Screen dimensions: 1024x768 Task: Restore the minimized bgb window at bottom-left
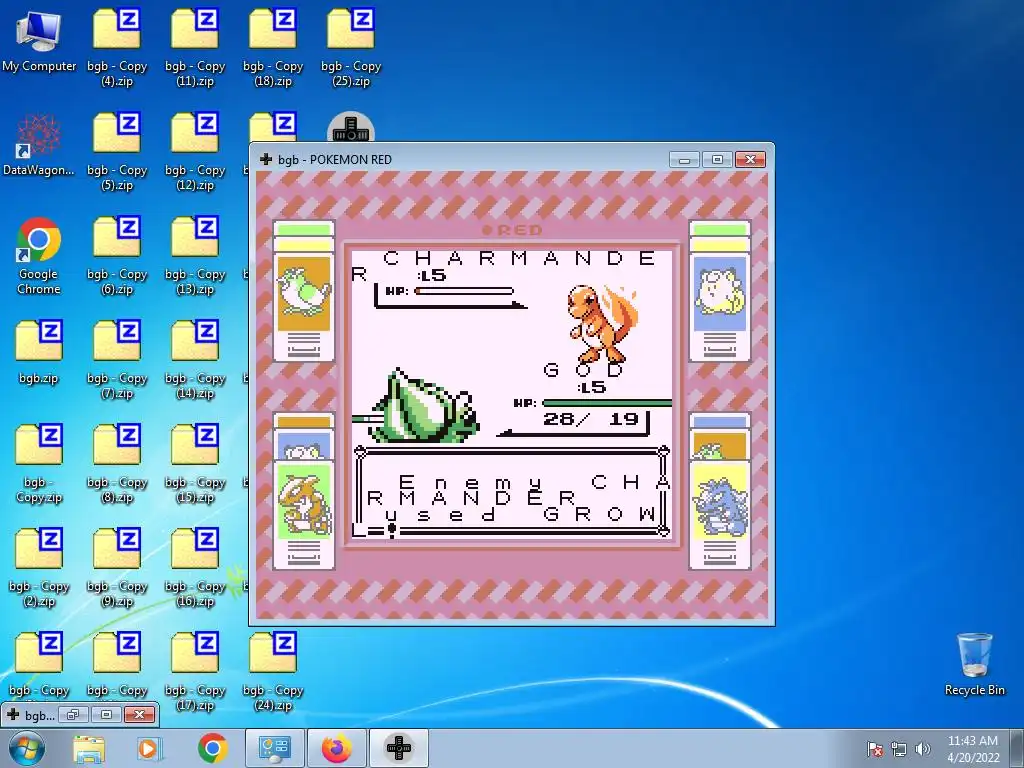click(x=73, y=715)
